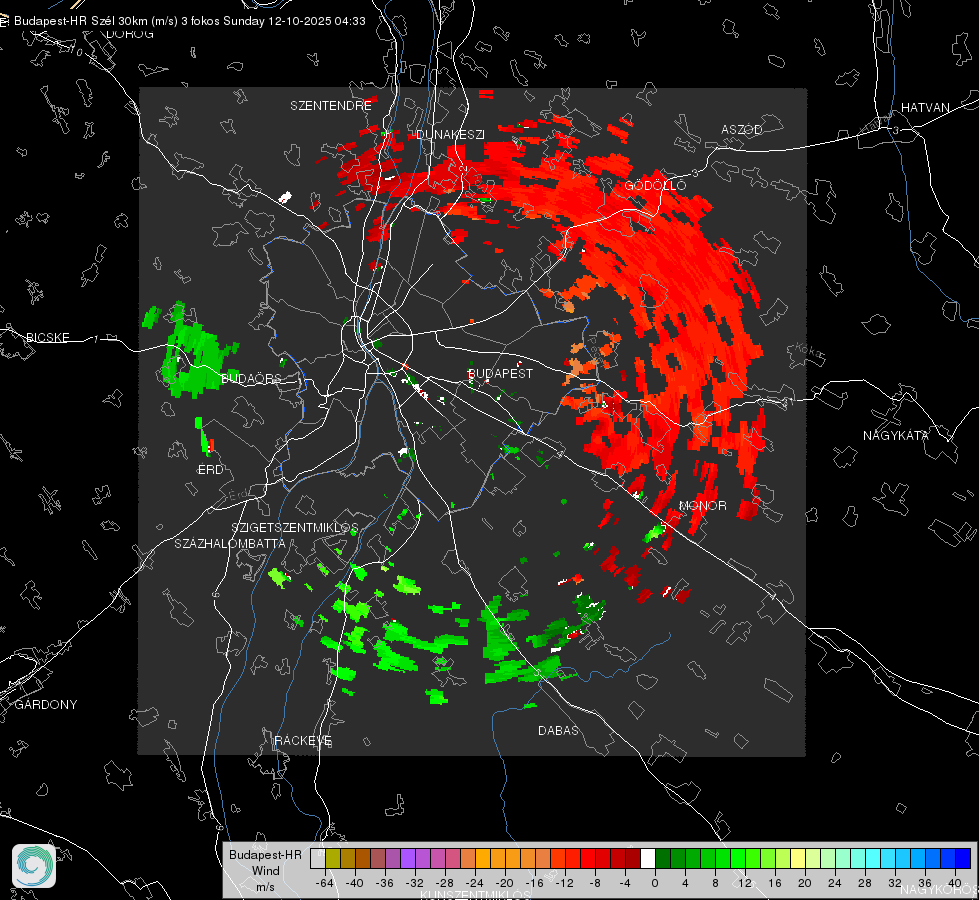This screenshot has height=900, width=979.
Task: Click the 28 value on the wind scale
Action: coord(865,883)
